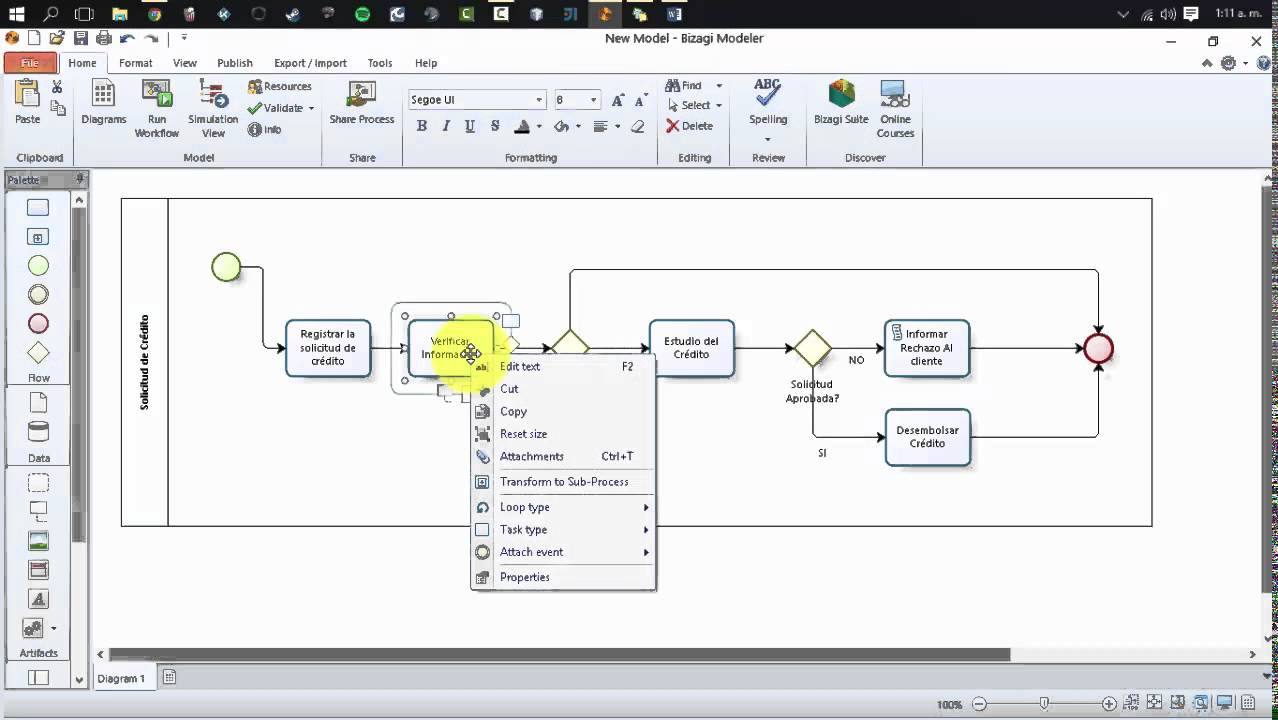1278x720 pixels.
Task: Click the 'Estudio del Crédito' task
Action: pyautogui.click(x=691, y=348)
